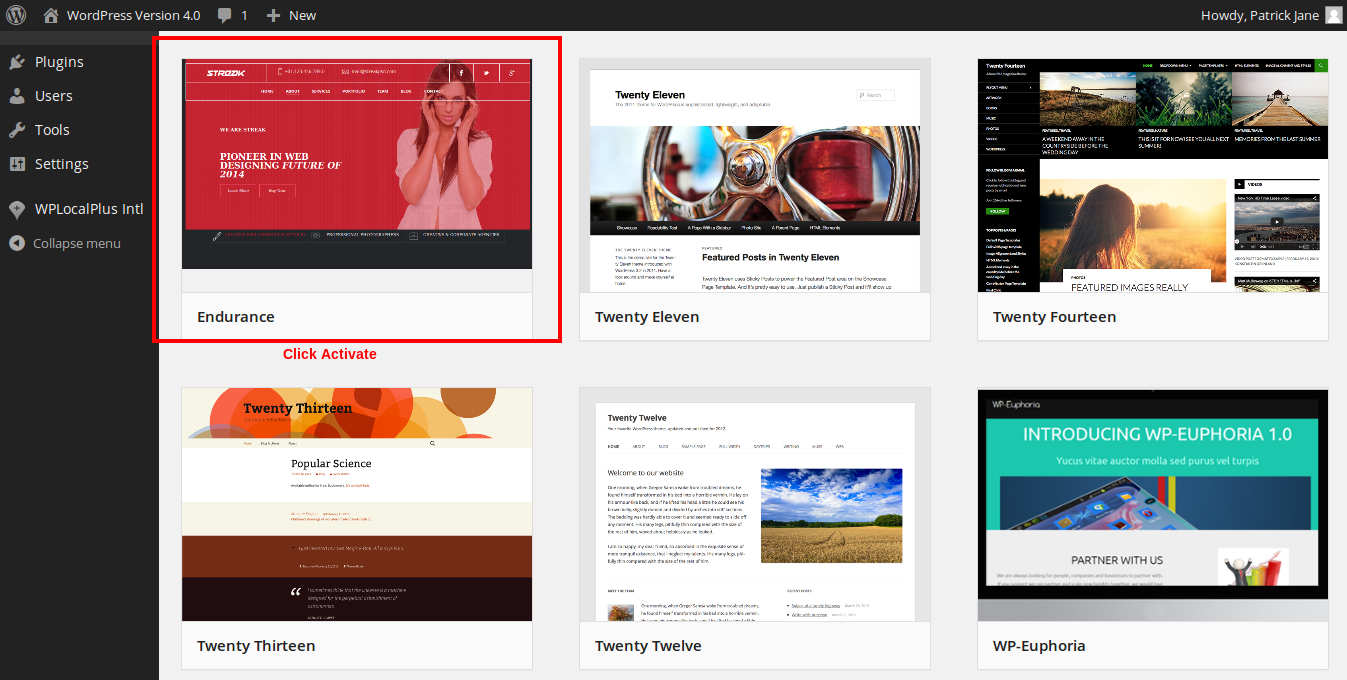
Task: Click the plus icon for New
Action: [273, 15]
